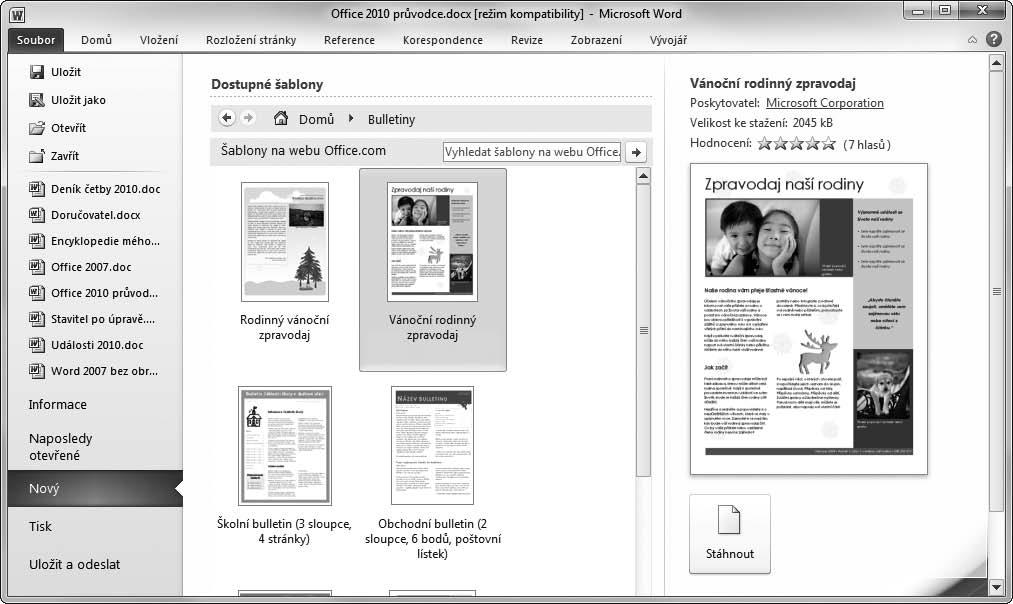Click the template list scroll-up arrow
Viewport: 1013px width, 604px height.
(x=643, y=176)
